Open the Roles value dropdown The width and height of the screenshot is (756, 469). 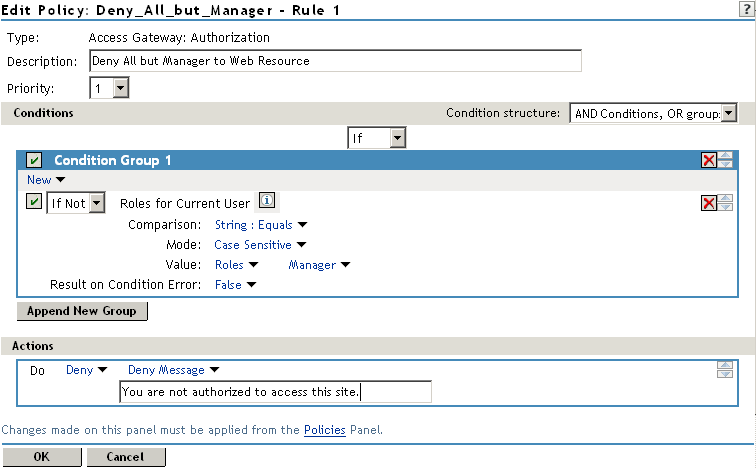[237, 265]
